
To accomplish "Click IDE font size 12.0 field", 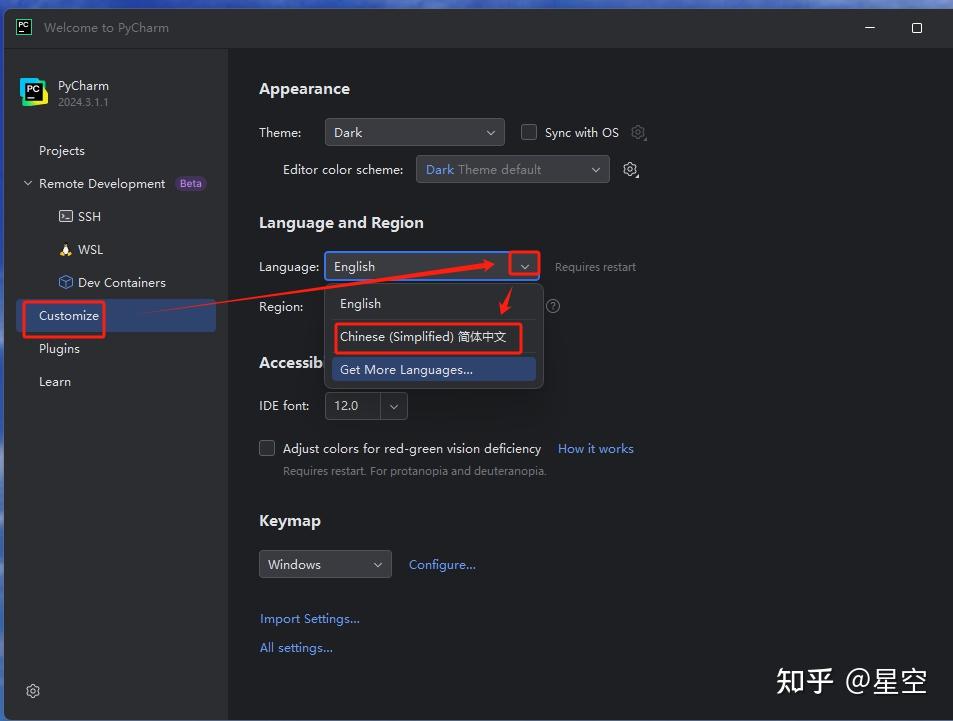I will click(x=353, y=405).
